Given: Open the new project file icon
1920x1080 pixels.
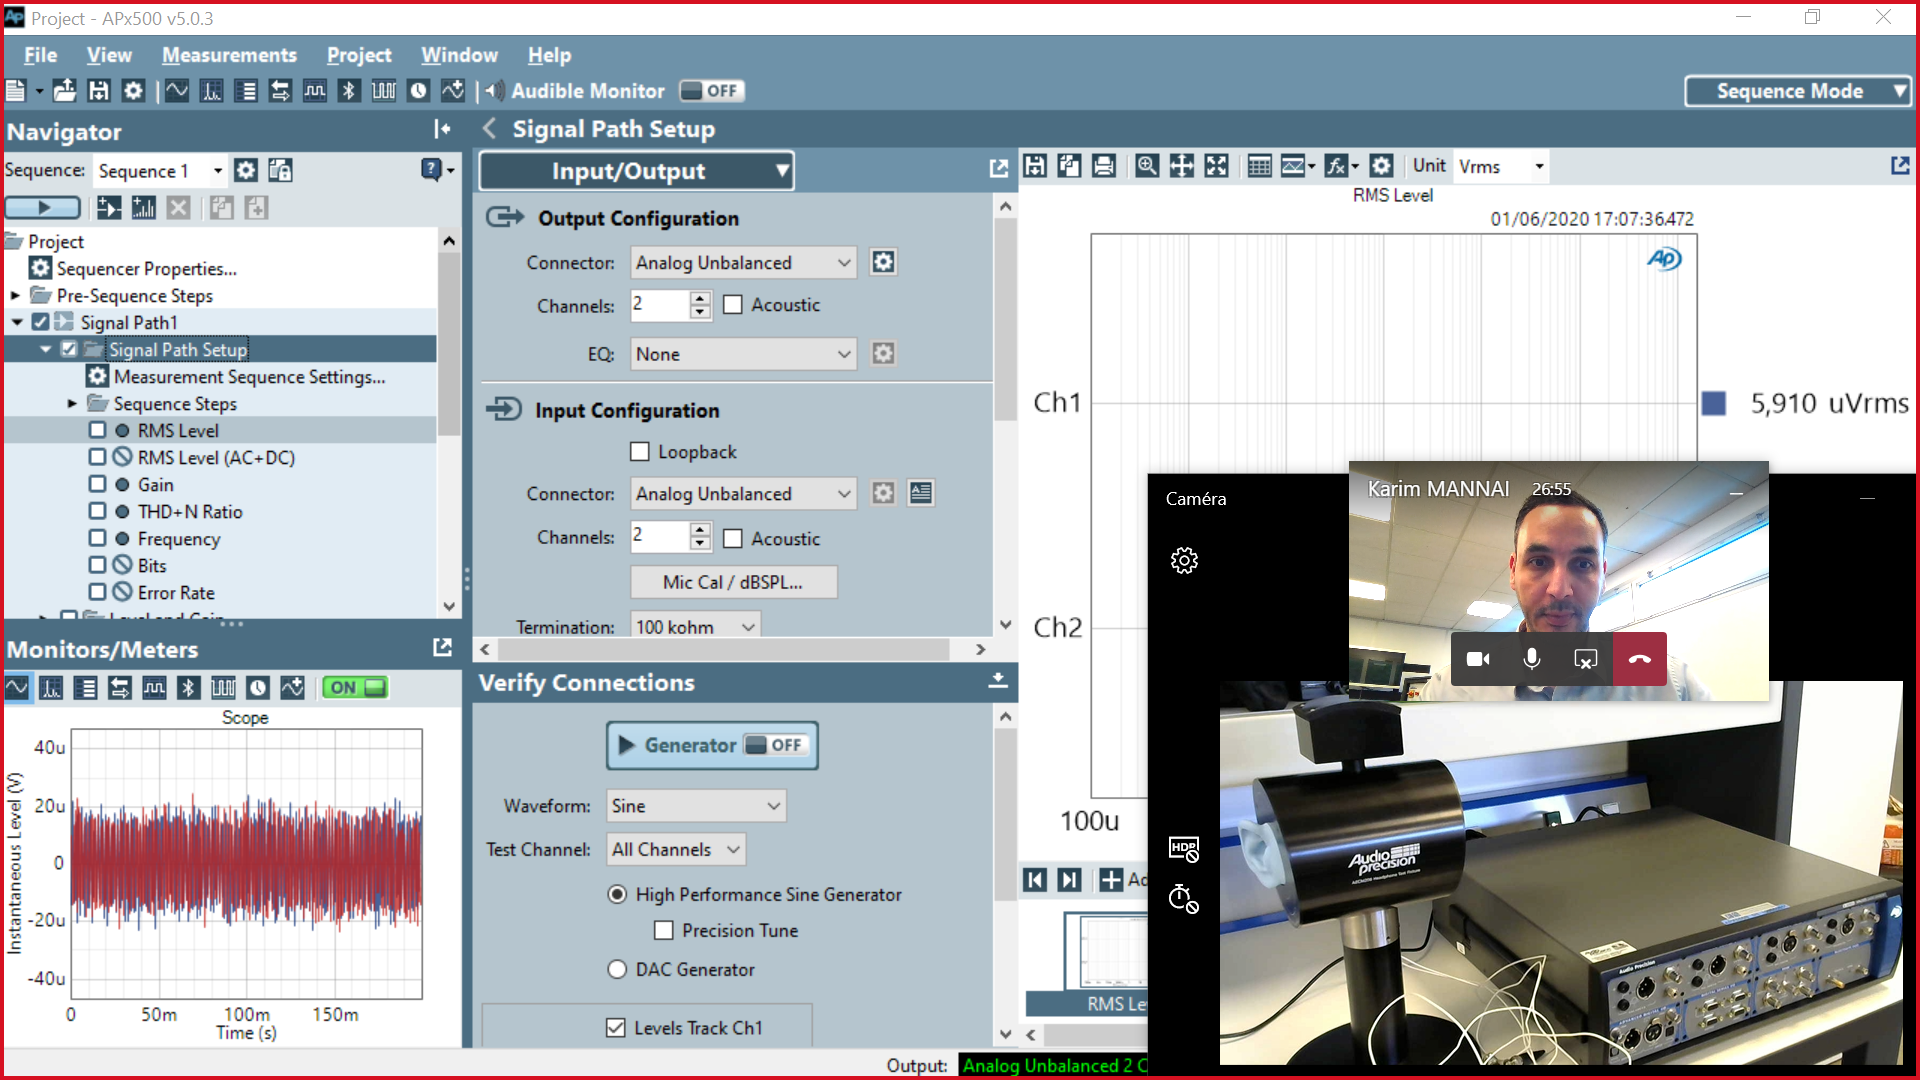Looking at the screenshot, I should (x=16, y=91).
